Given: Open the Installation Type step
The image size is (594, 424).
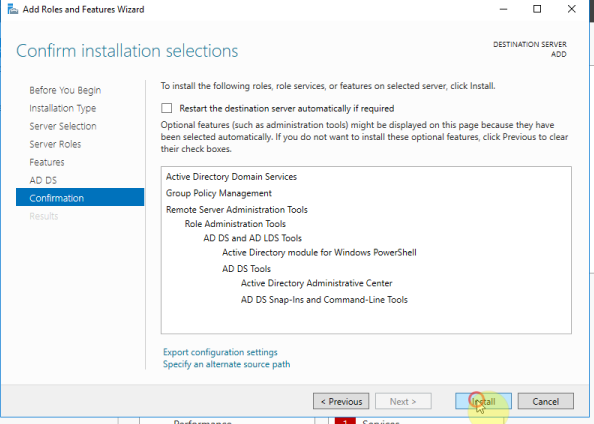Looking at the screenshot, I should click(63, 108).
